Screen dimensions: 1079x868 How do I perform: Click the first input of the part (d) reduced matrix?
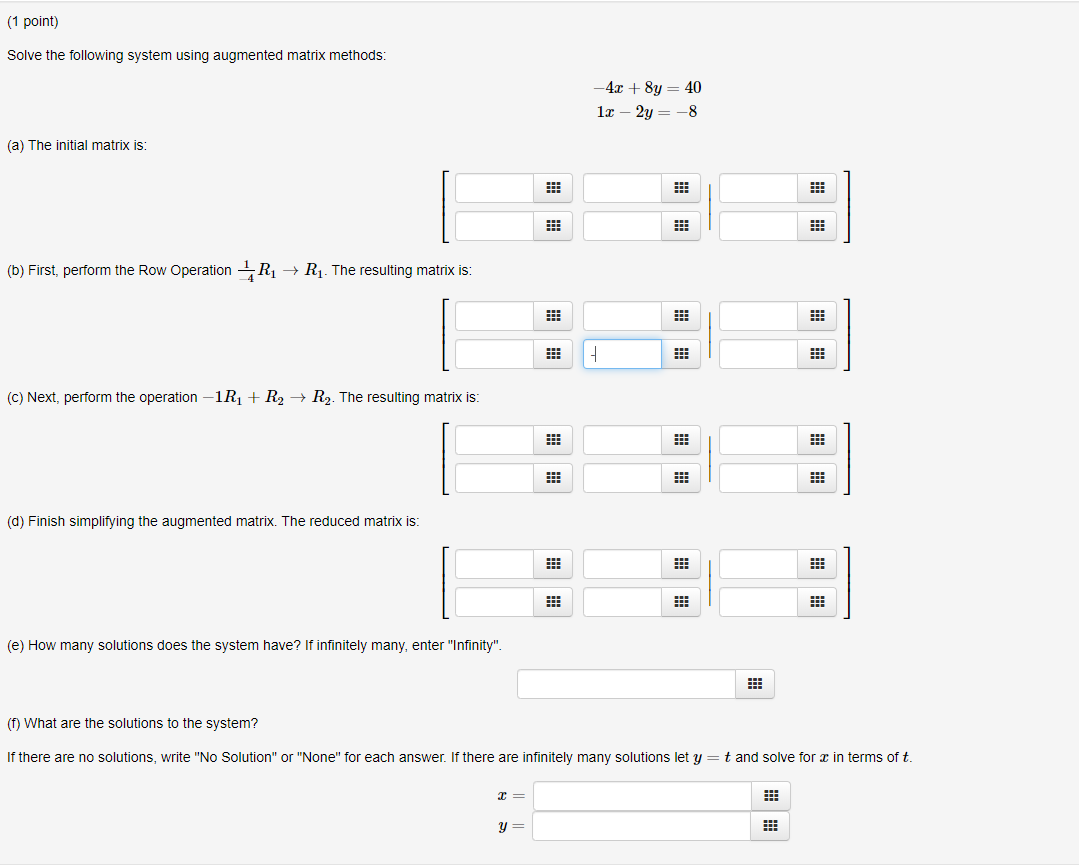click(493, 564)
